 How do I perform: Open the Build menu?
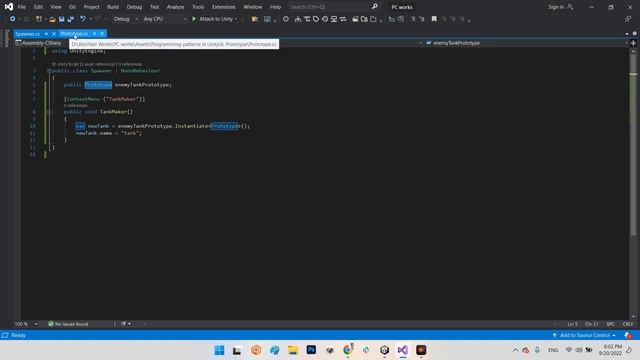tap(113, 7)
